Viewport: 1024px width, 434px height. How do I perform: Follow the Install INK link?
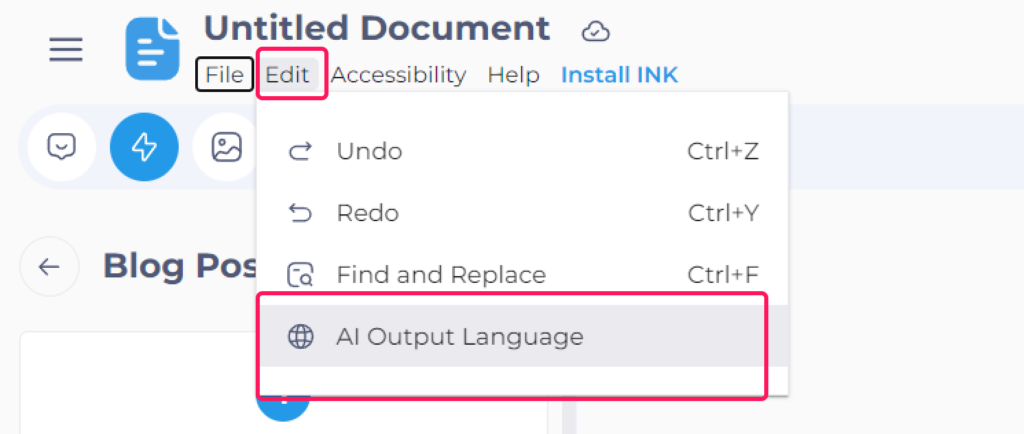point(620,75)
